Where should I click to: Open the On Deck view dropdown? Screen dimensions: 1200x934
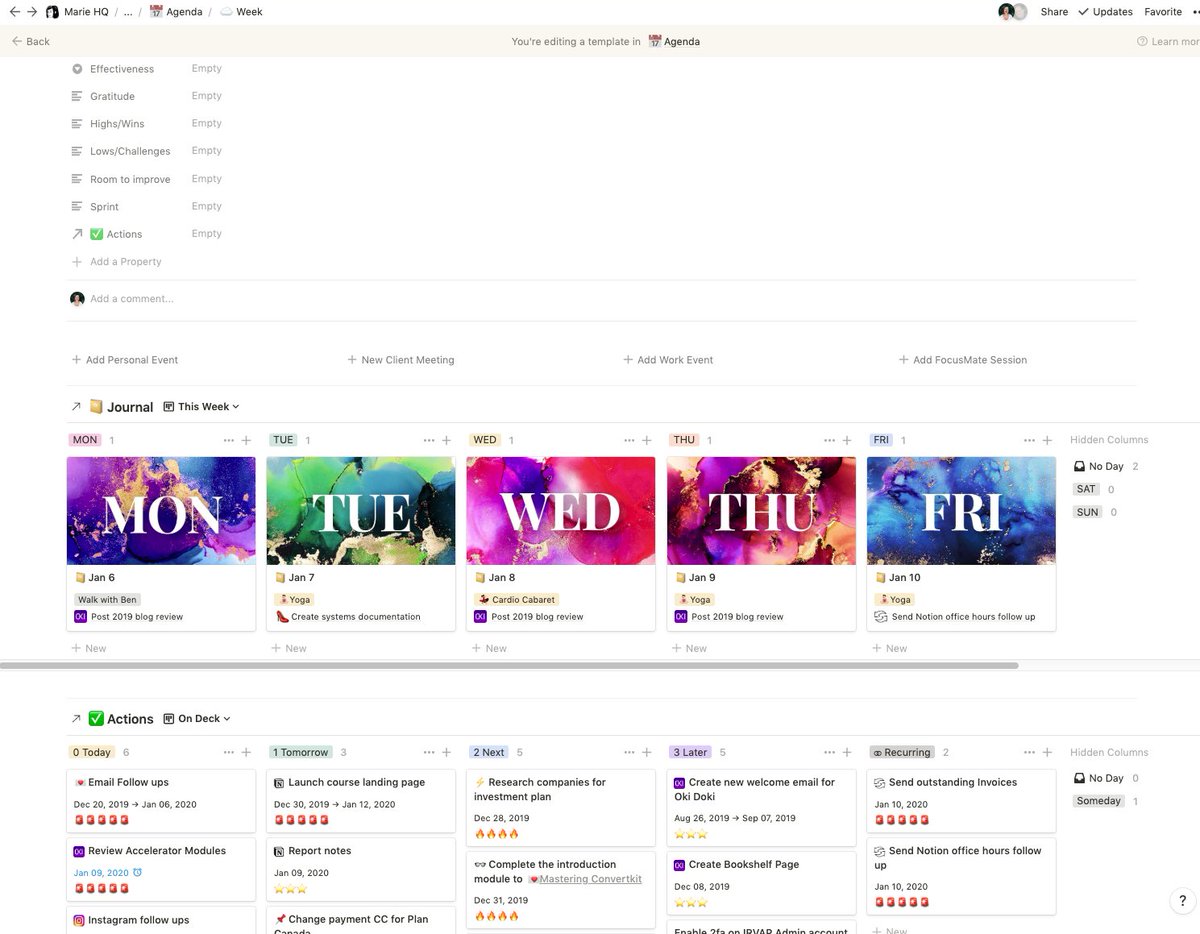pos(197,719)
